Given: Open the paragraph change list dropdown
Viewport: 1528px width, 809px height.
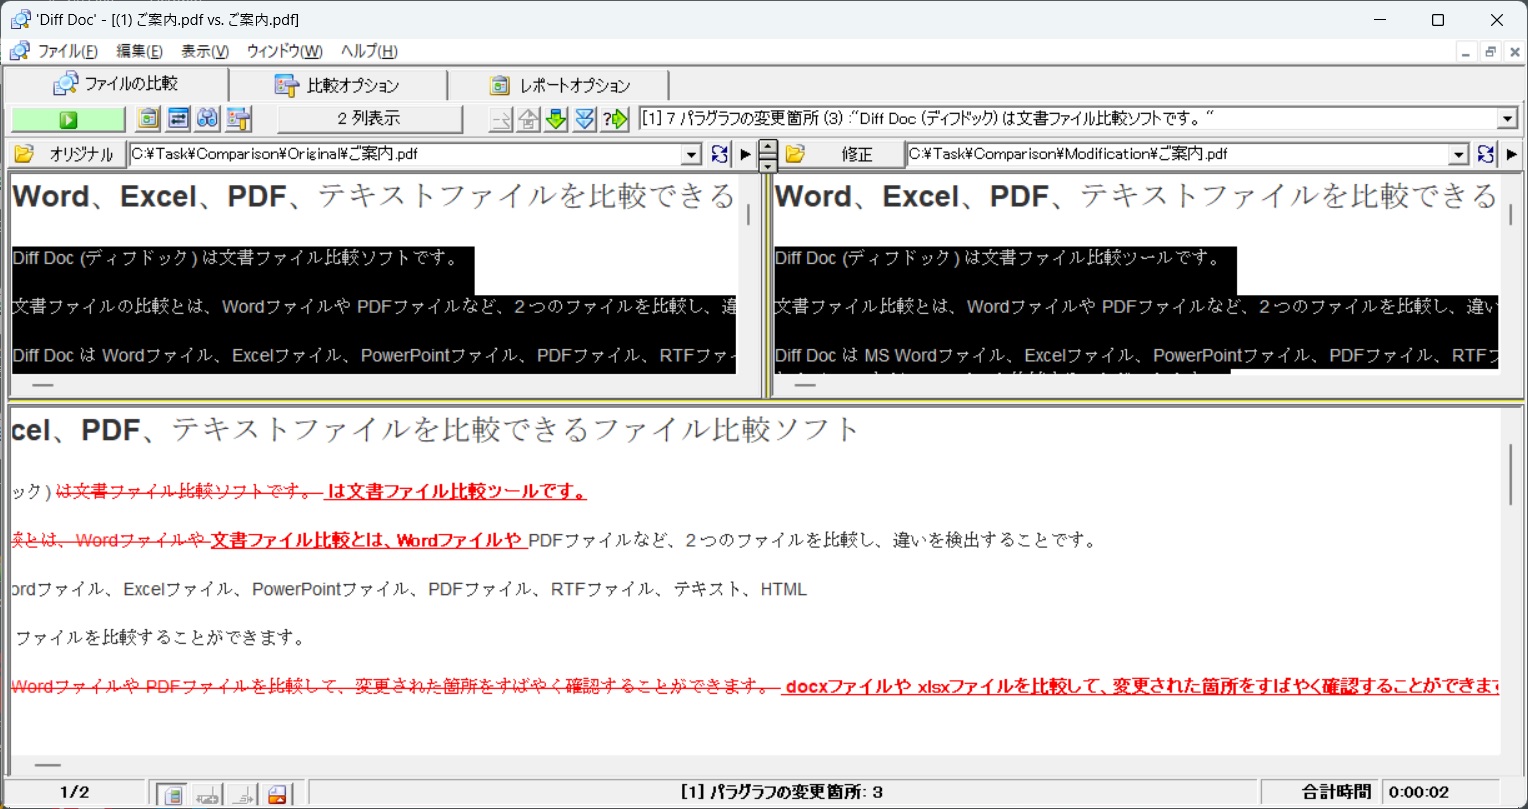Looking at the screenshot, I should pos(1508,119).
